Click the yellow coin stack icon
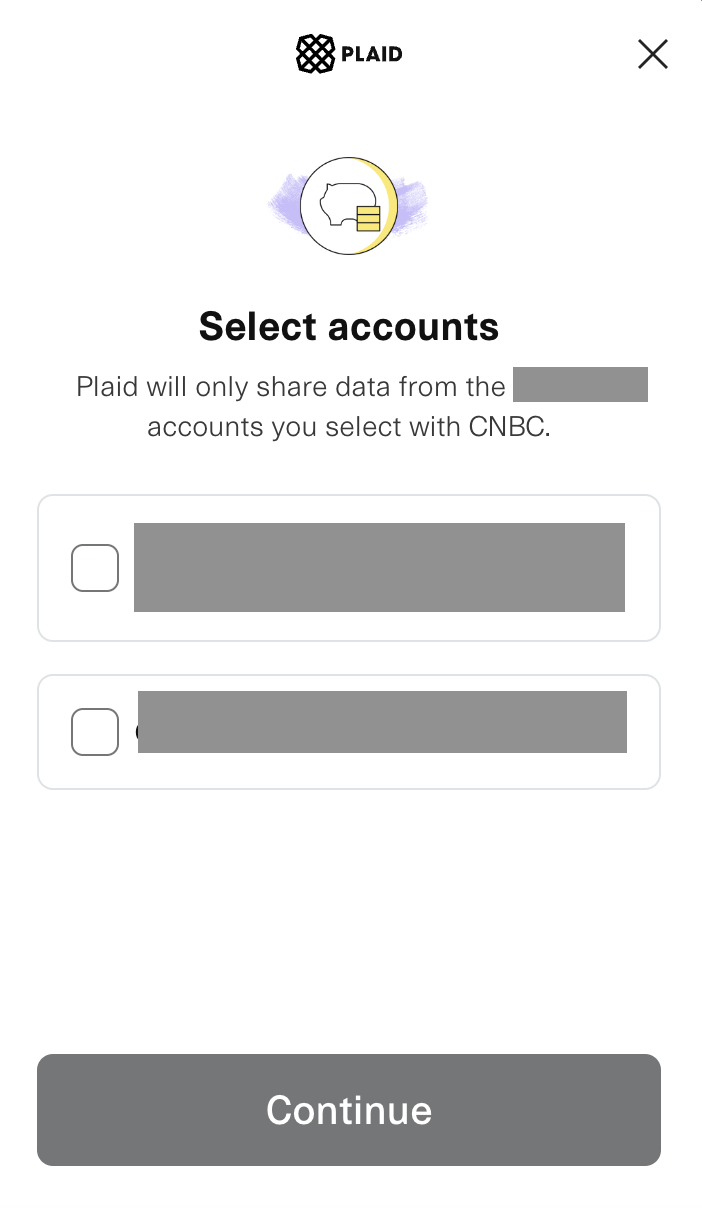The width and height of the screenshot is (702, 1208). pos(369,218)
